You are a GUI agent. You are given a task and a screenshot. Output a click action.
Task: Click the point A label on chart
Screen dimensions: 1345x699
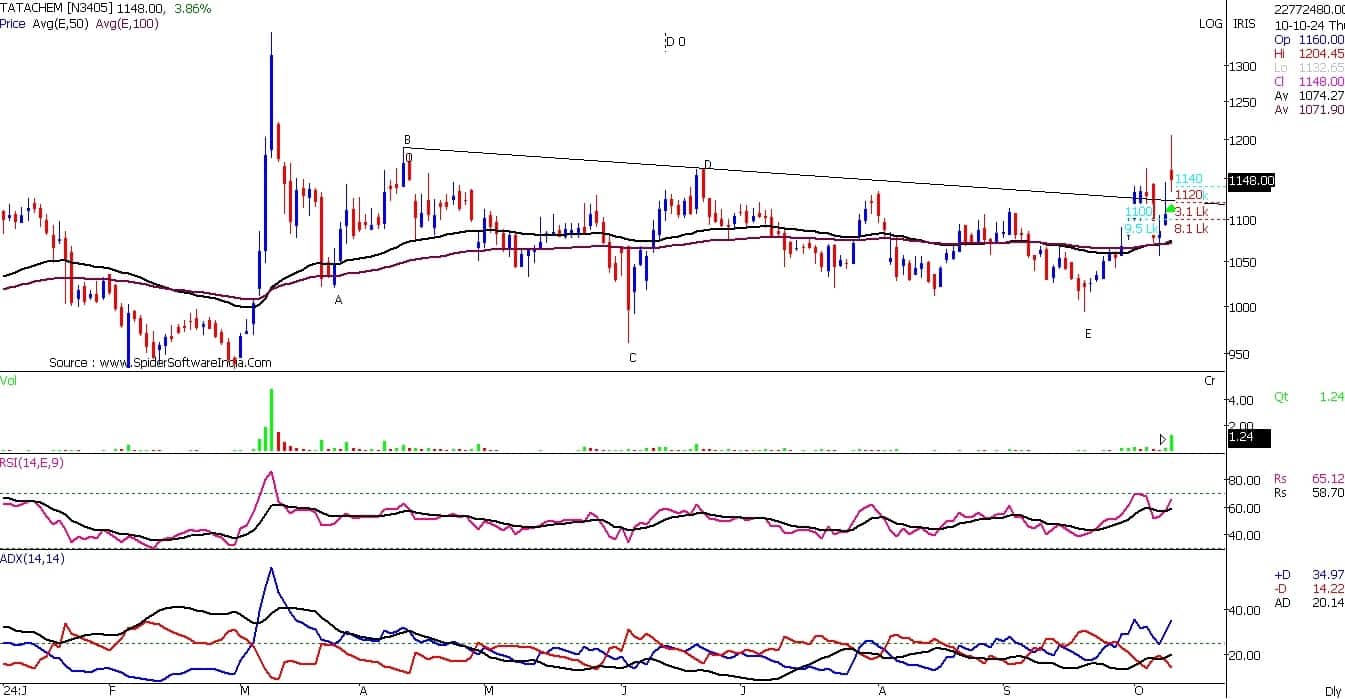[x=338, y=300]
